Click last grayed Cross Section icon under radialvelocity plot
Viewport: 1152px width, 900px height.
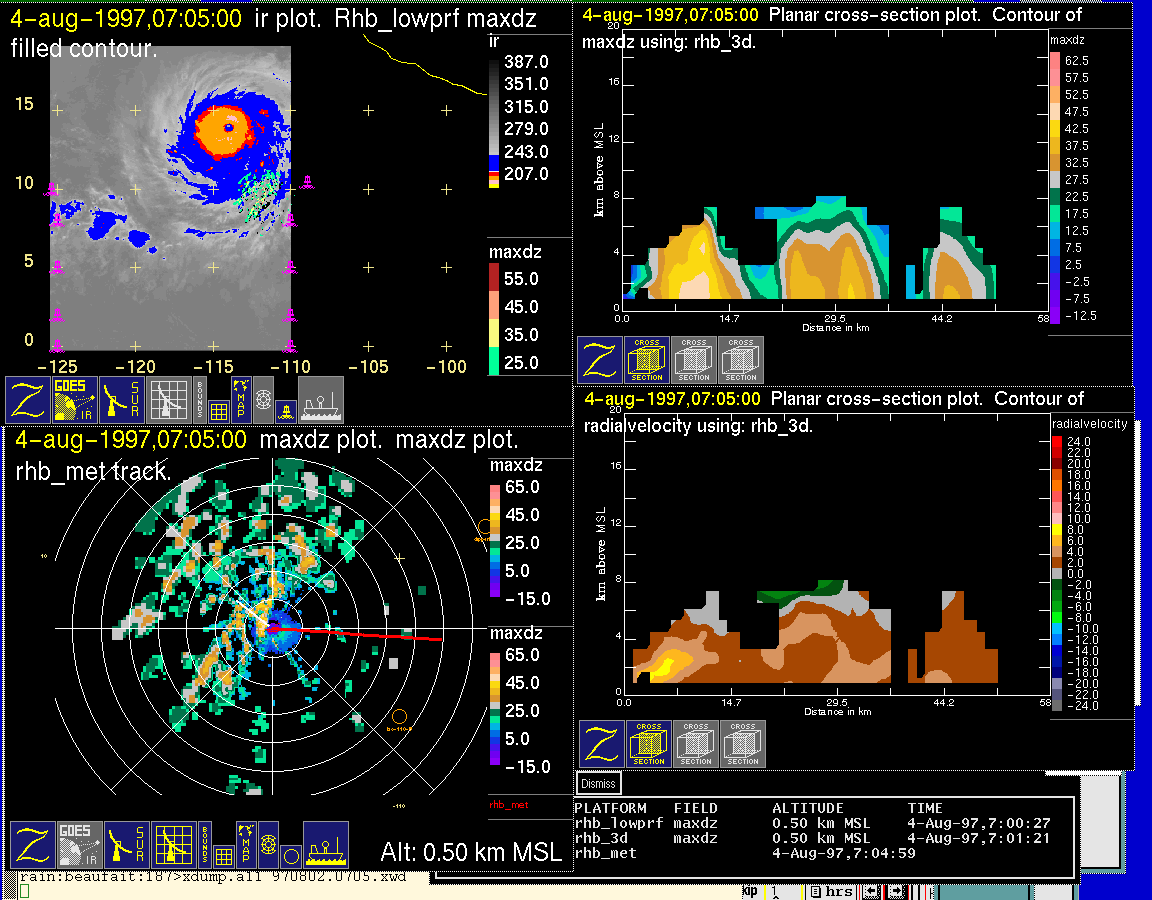pyautogui.click(x=742, y=744)
